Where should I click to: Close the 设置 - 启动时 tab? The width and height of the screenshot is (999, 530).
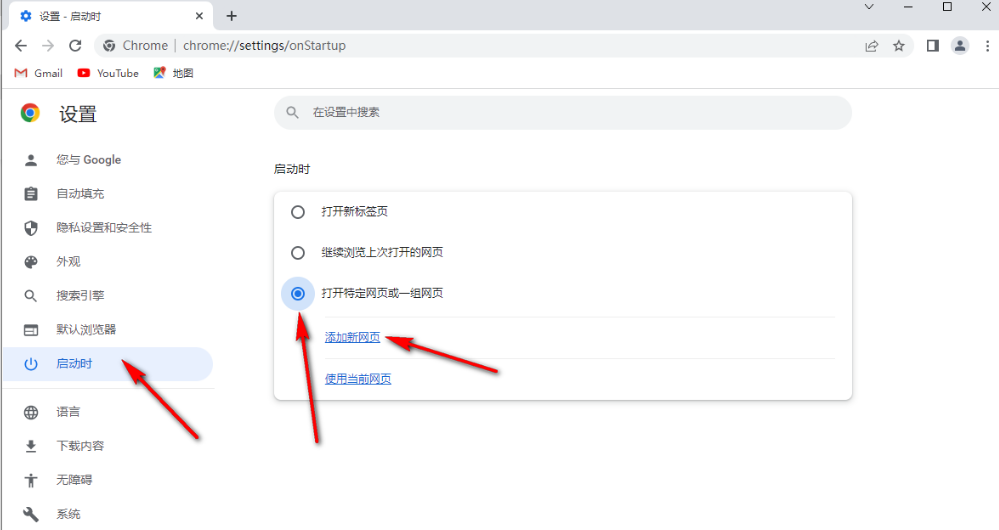199,16
